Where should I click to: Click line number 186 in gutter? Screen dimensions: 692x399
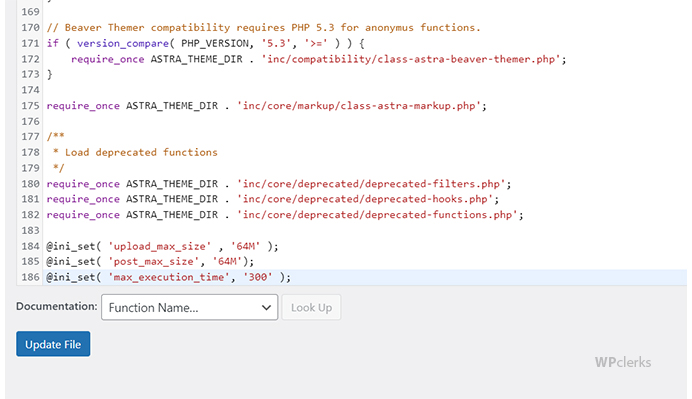[30, 277]
